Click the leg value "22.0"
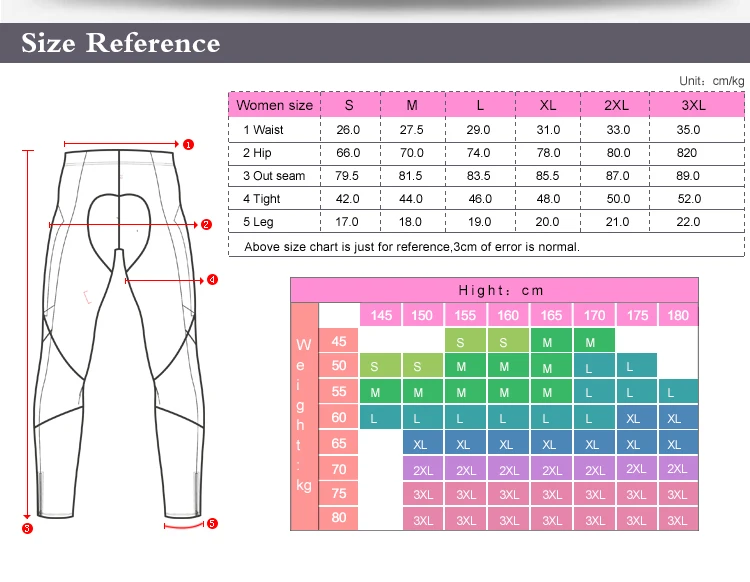This screenshot has width=750, height=582. coord(688,221)
